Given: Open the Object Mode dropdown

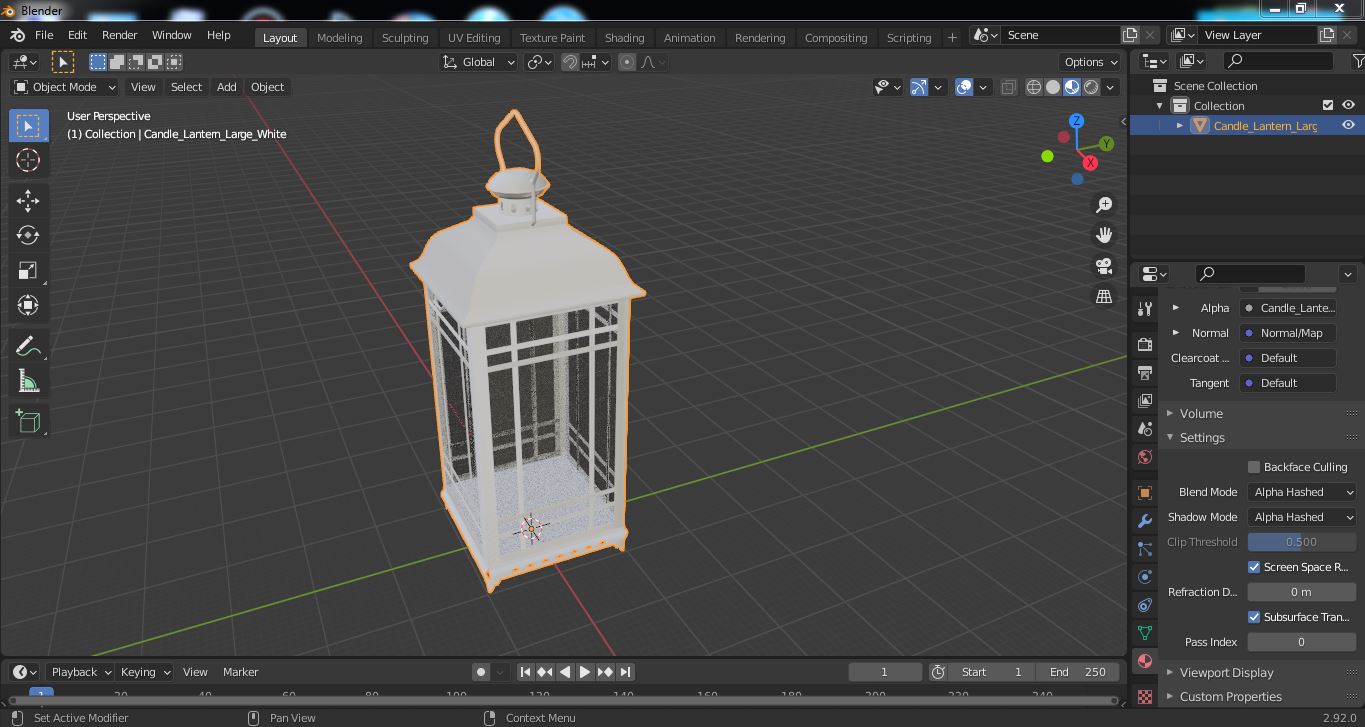Looking at the screenshot, I should click(65, 87).
